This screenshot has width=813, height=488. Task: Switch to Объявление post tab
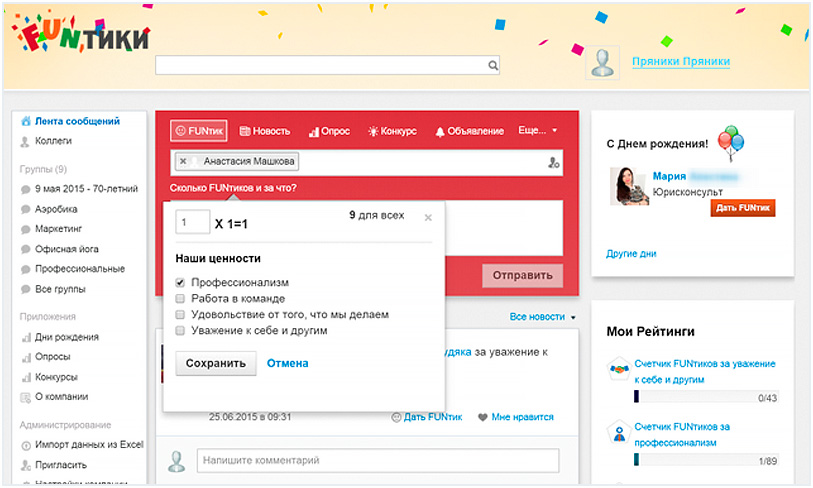(469, 131)
